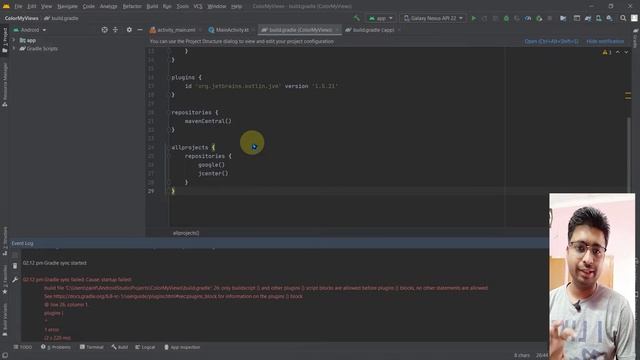Open the Project tool window side tab
This screenshot has height=360, width=640.
(5, 40)
